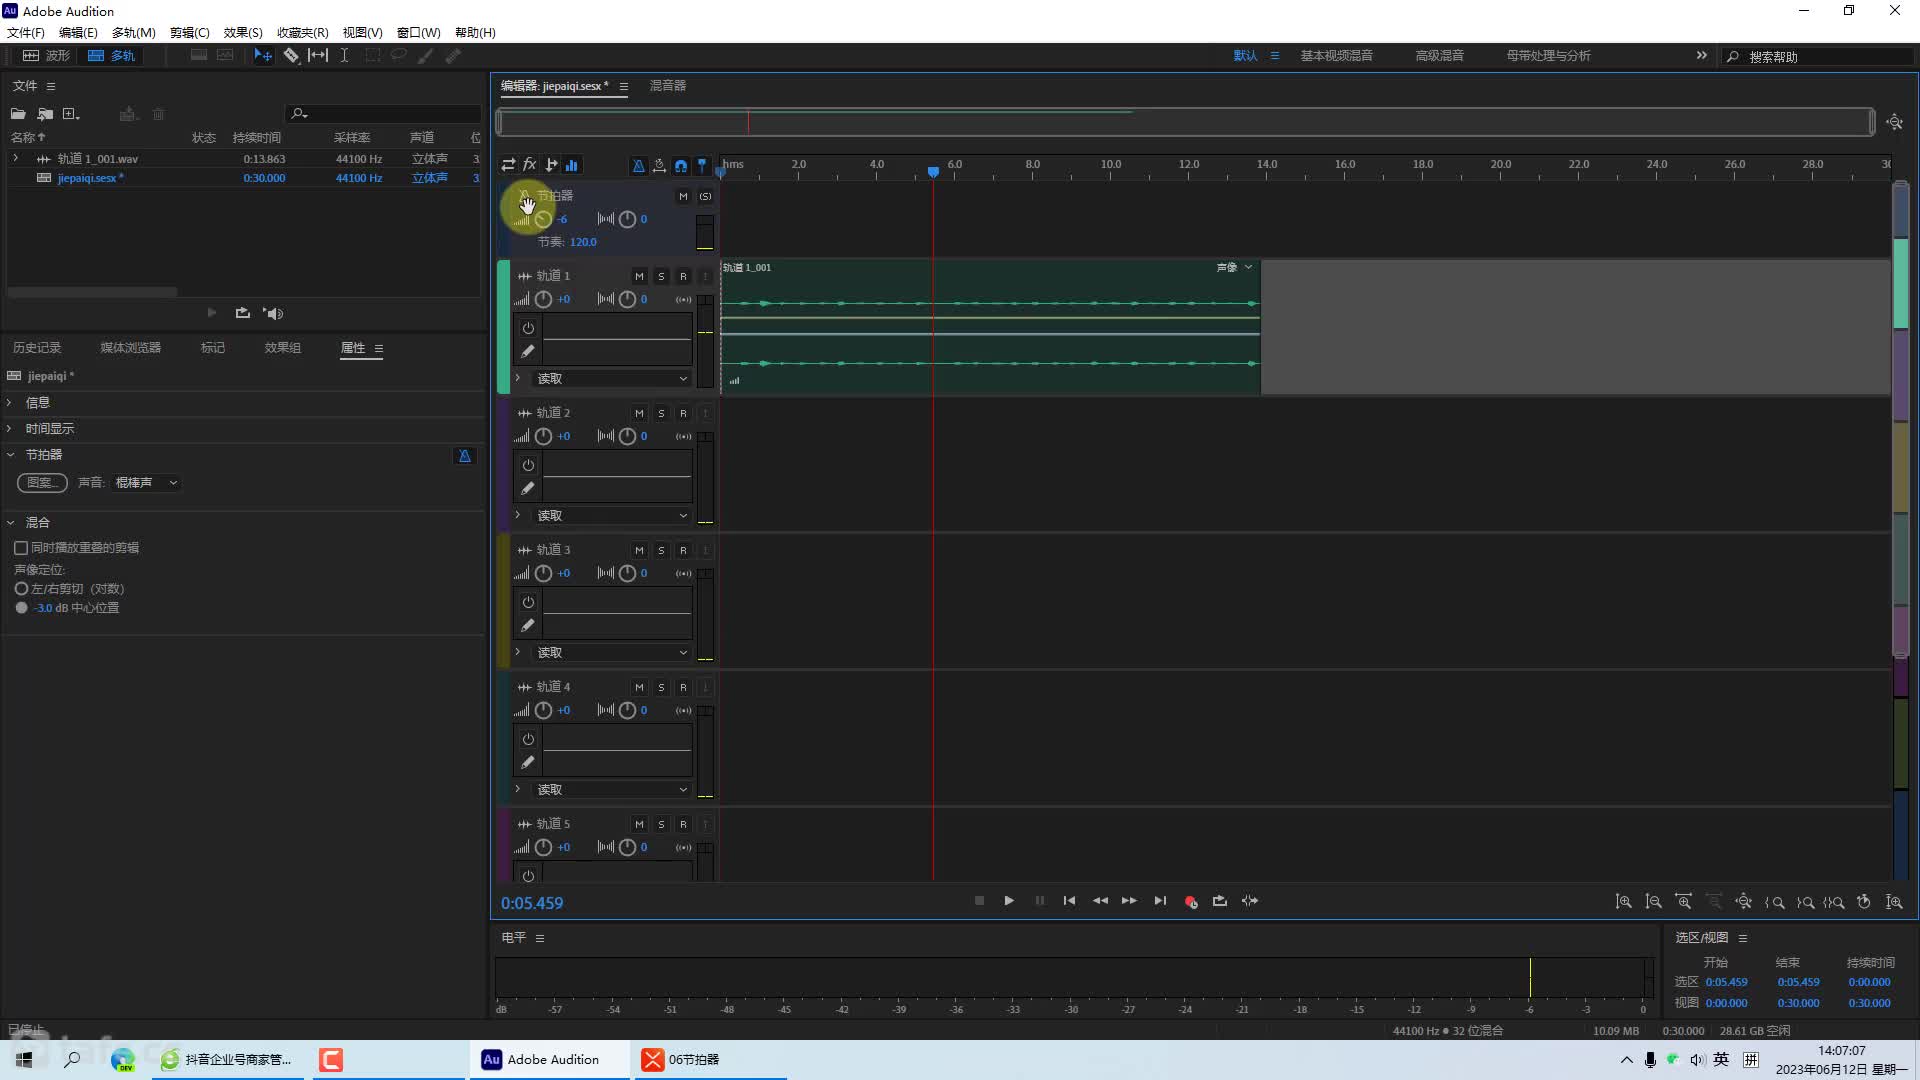The height and width of the screenshot is (1080, 1920).
Task: Switch to the 混音器 tab
Action: (x=668, y=86)
